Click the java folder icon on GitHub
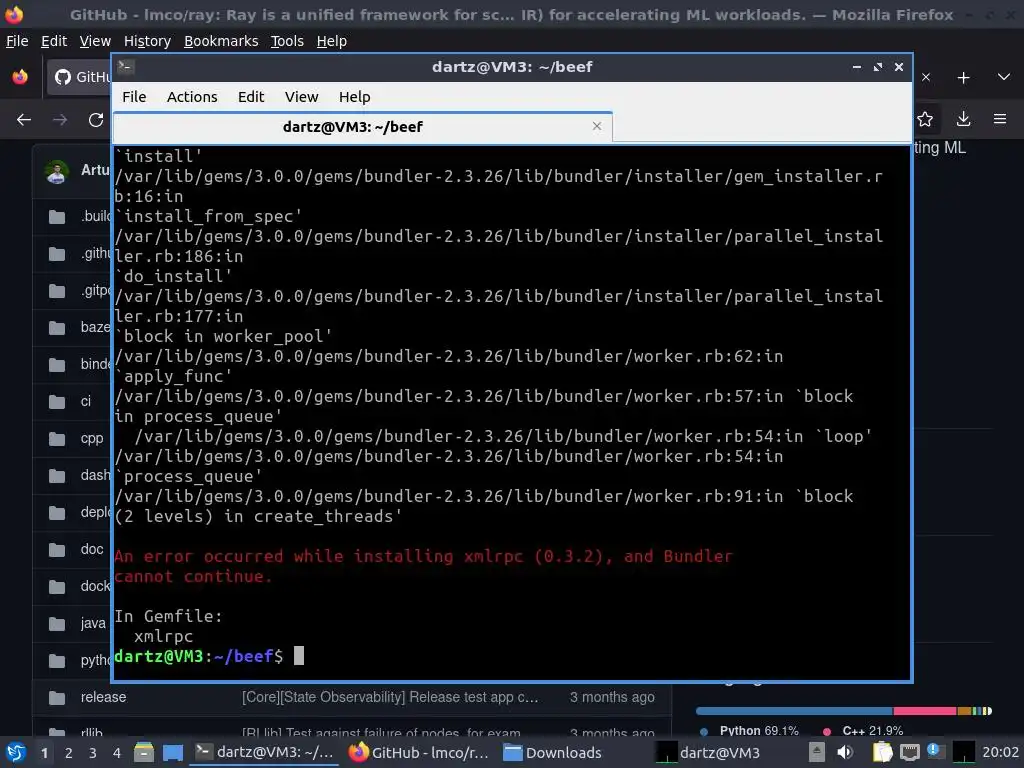 [57, 624]
